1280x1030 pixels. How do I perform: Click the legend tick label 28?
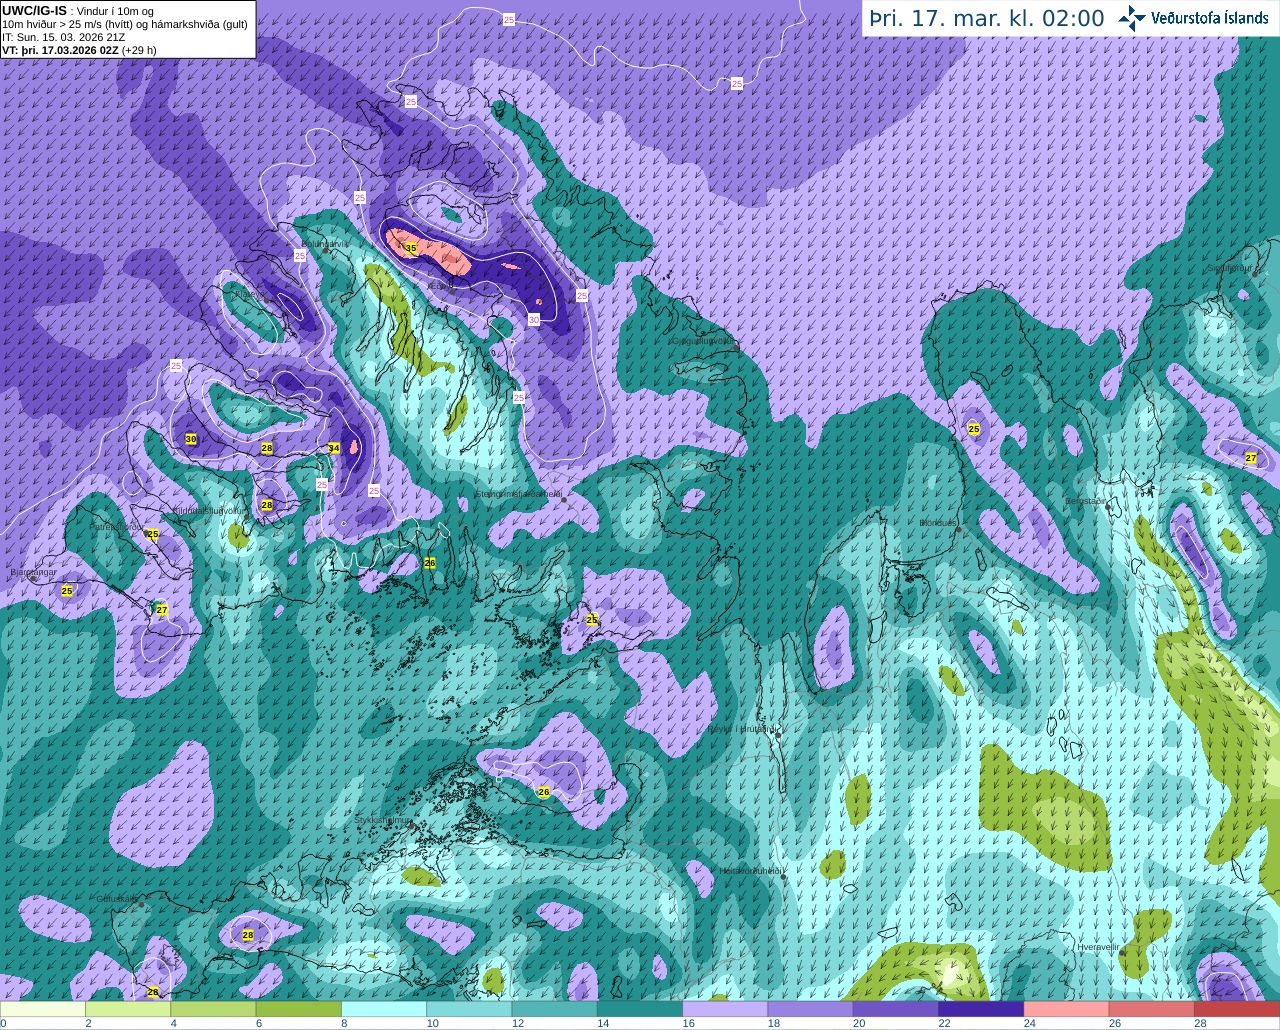1200,1023
